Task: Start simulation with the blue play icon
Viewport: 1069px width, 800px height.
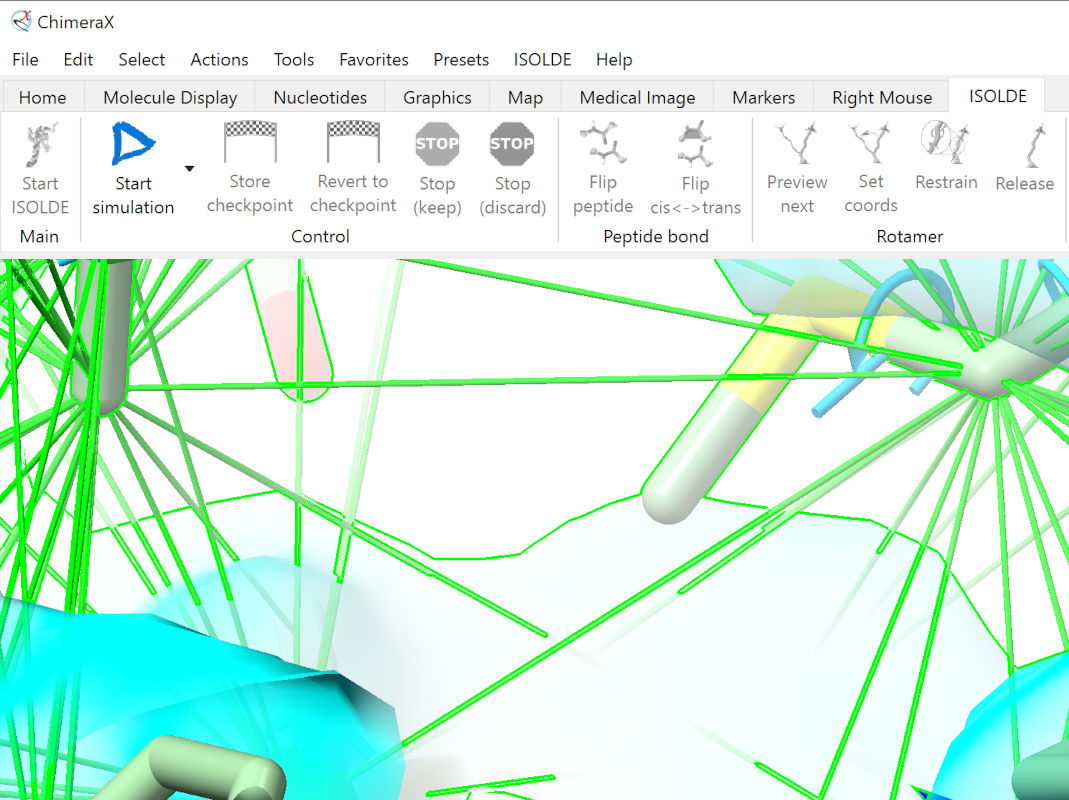Action: (133, 143)
